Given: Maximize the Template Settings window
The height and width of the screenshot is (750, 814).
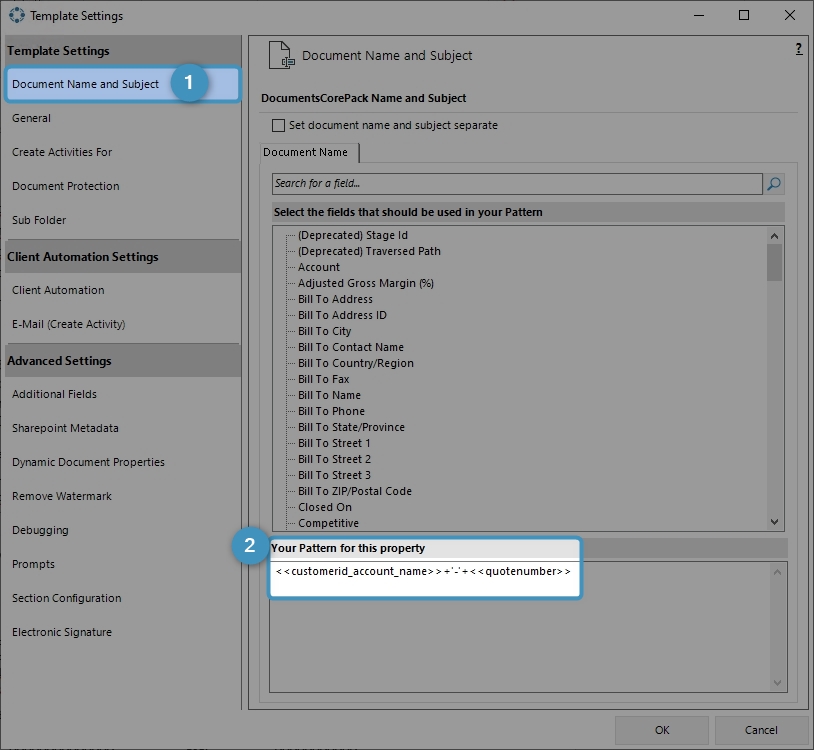Looking at the screenshot, I should 744,16.
